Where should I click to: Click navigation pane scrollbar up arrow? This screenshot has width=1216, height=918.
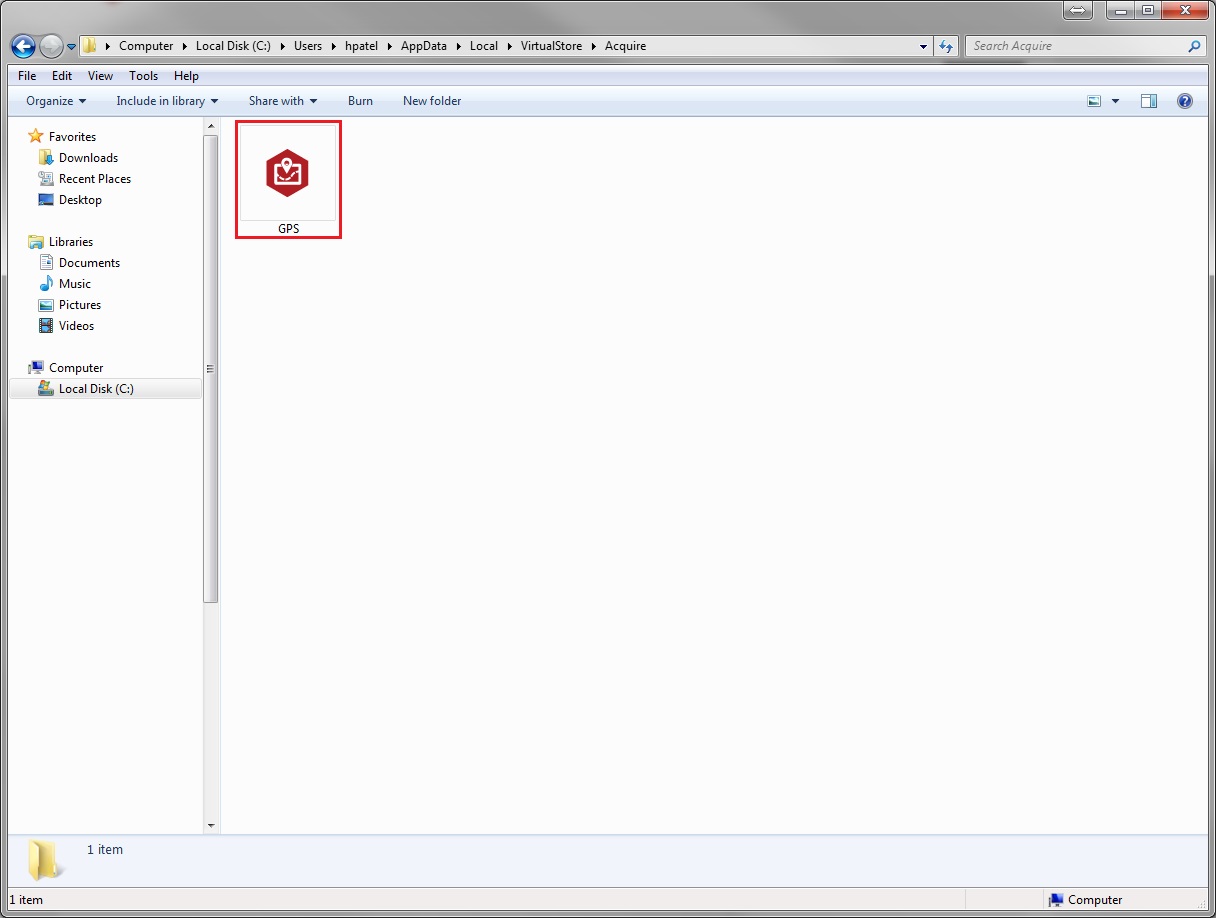(211, 126)
